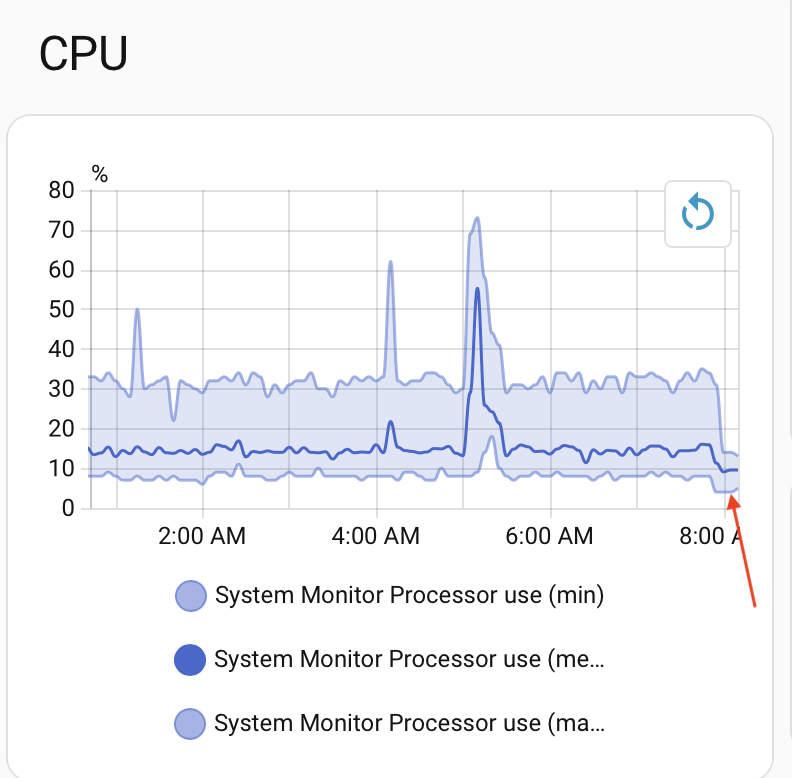The width and height of the screenshot is (792, 778).
Task: Click the CPU heading
Action: pyautogui.click(x=83, y=54)
